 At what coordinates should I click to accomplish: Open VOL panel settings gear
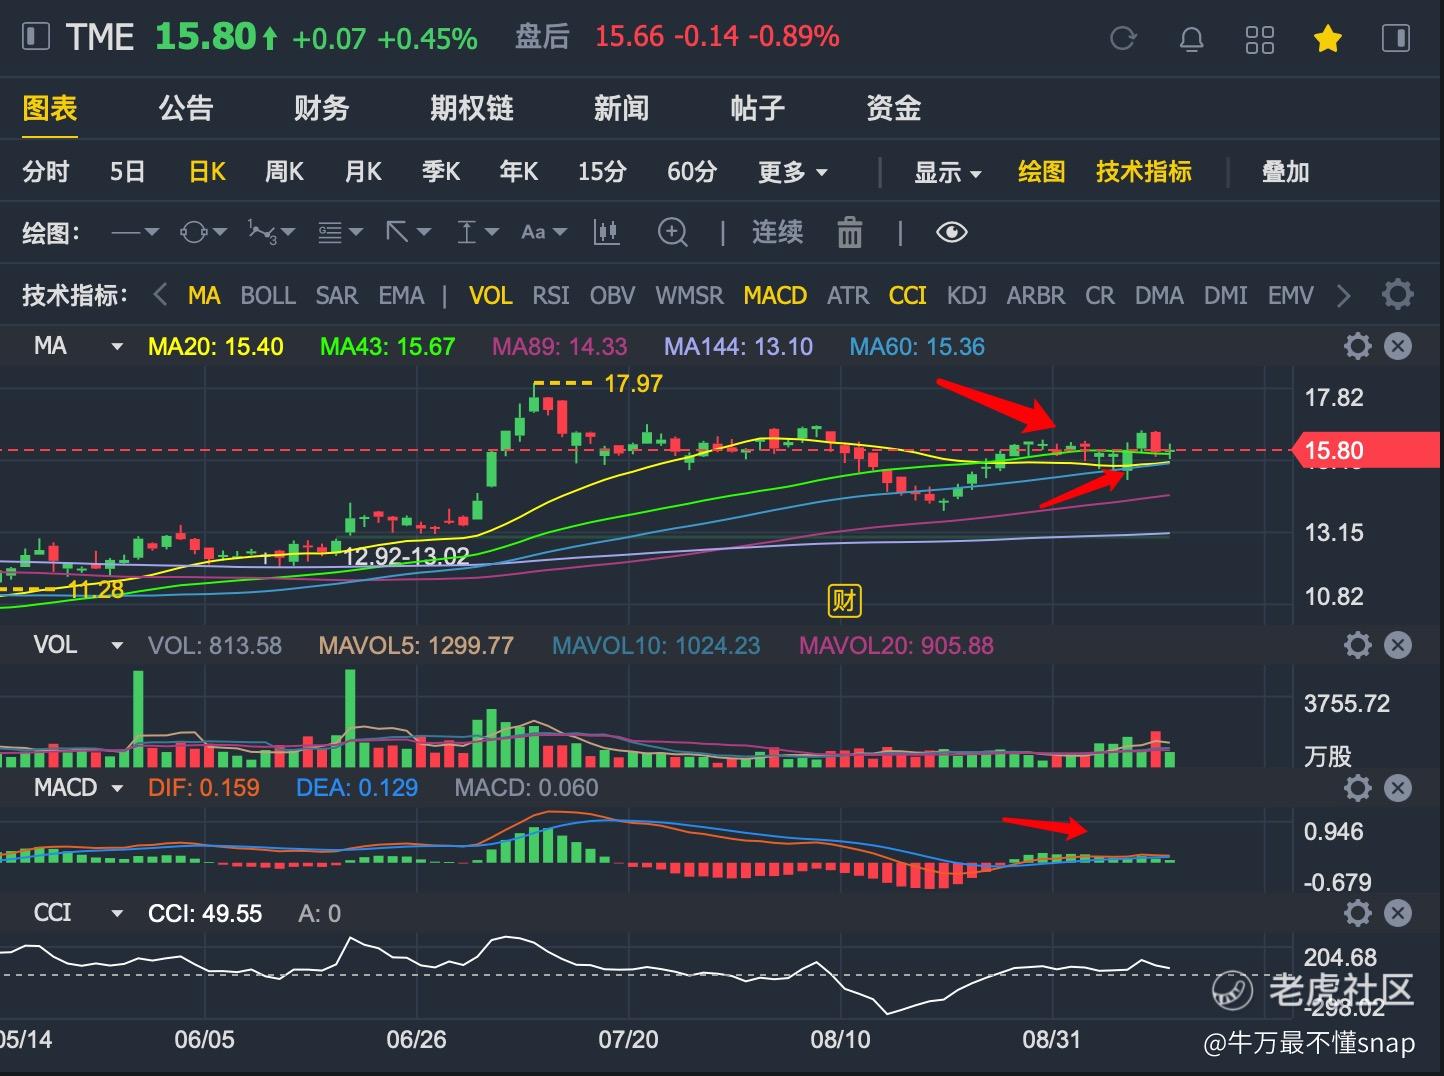[1357, 645]
